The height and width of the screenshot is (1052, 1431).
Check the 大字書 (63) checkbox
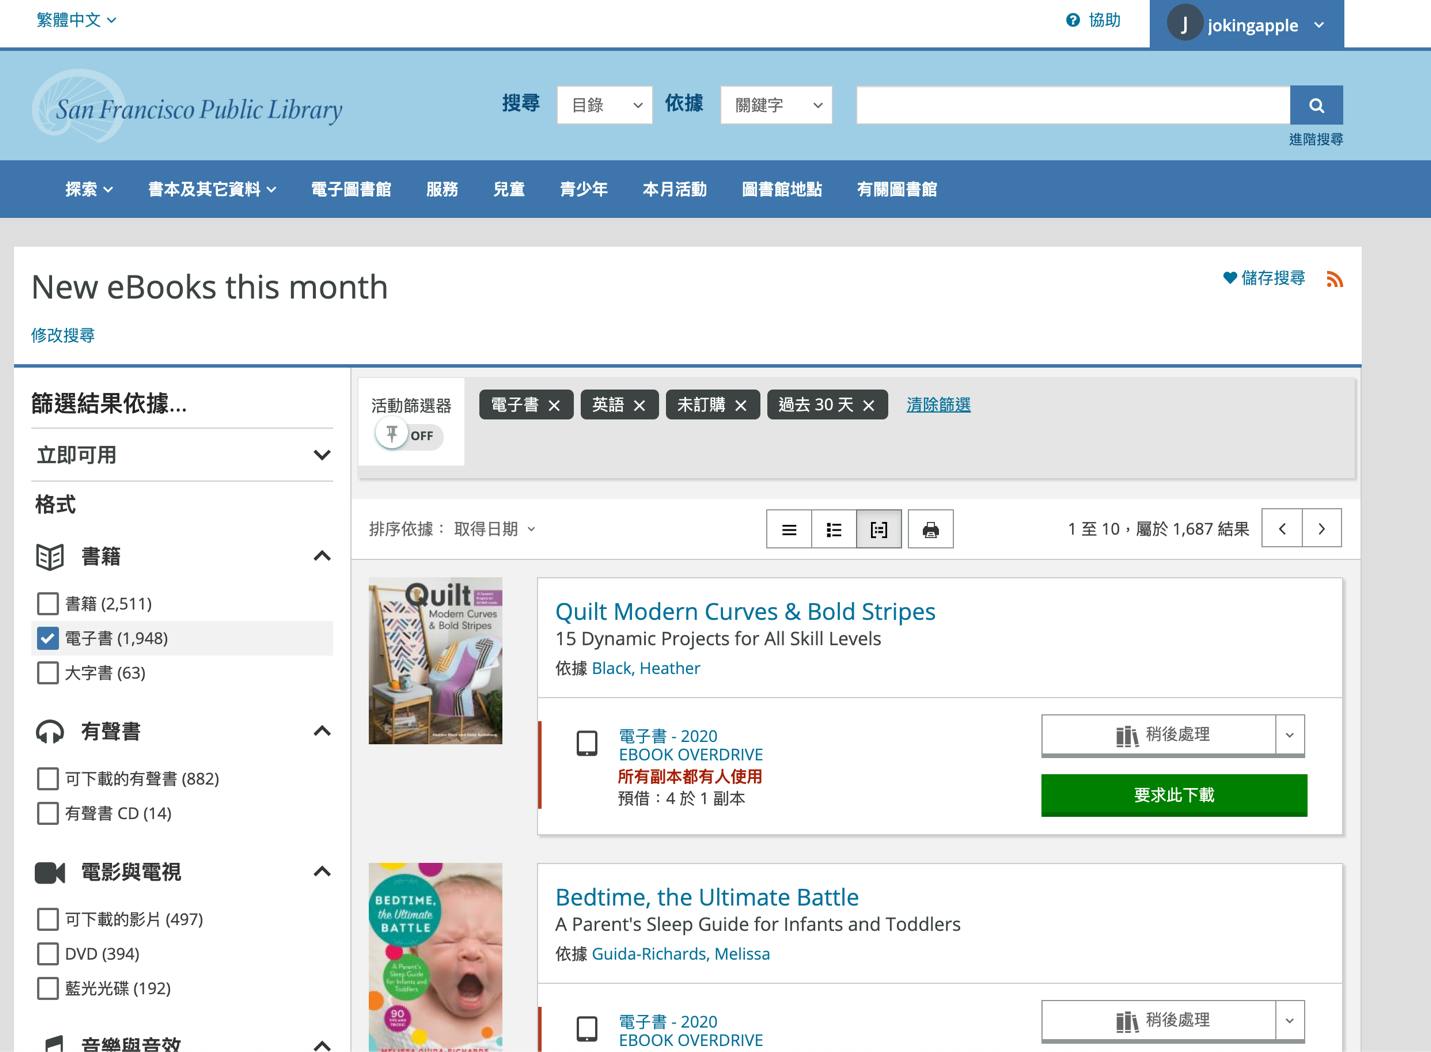pos(47,673)
